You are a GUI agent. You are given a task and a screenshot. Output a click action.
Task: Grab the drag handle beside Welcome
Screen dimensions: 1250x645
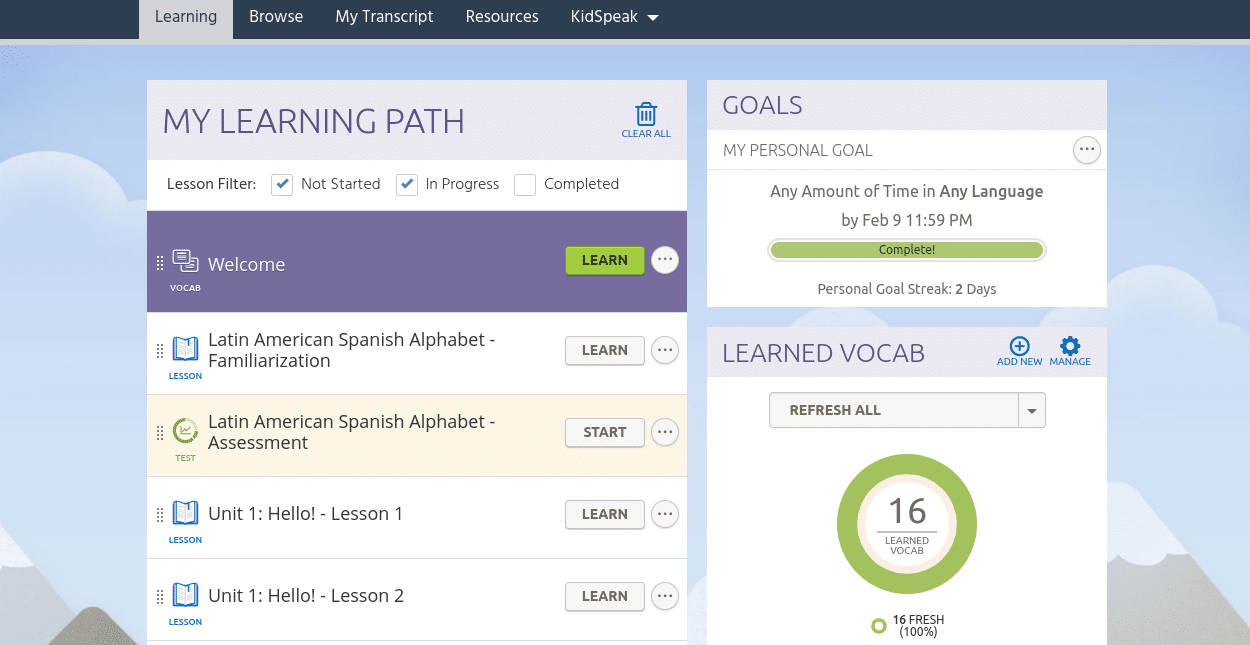pos(160,264)
